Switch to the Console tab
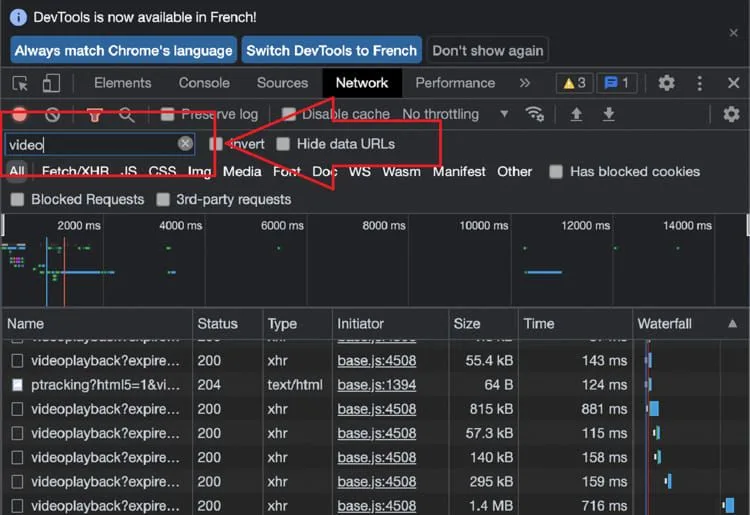Viewport: 750px width, 515px height. pos(204,83)
